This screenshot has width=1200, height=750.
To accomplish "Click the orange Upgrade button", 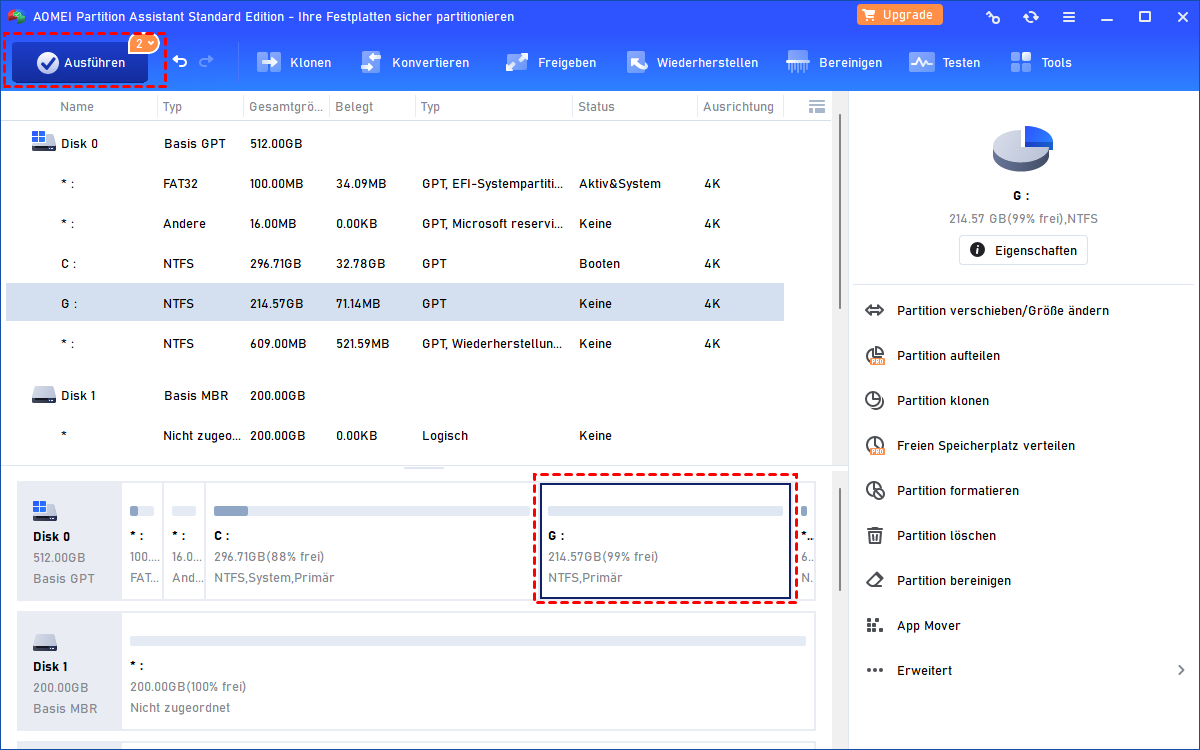I will click(x=900, y=15).
